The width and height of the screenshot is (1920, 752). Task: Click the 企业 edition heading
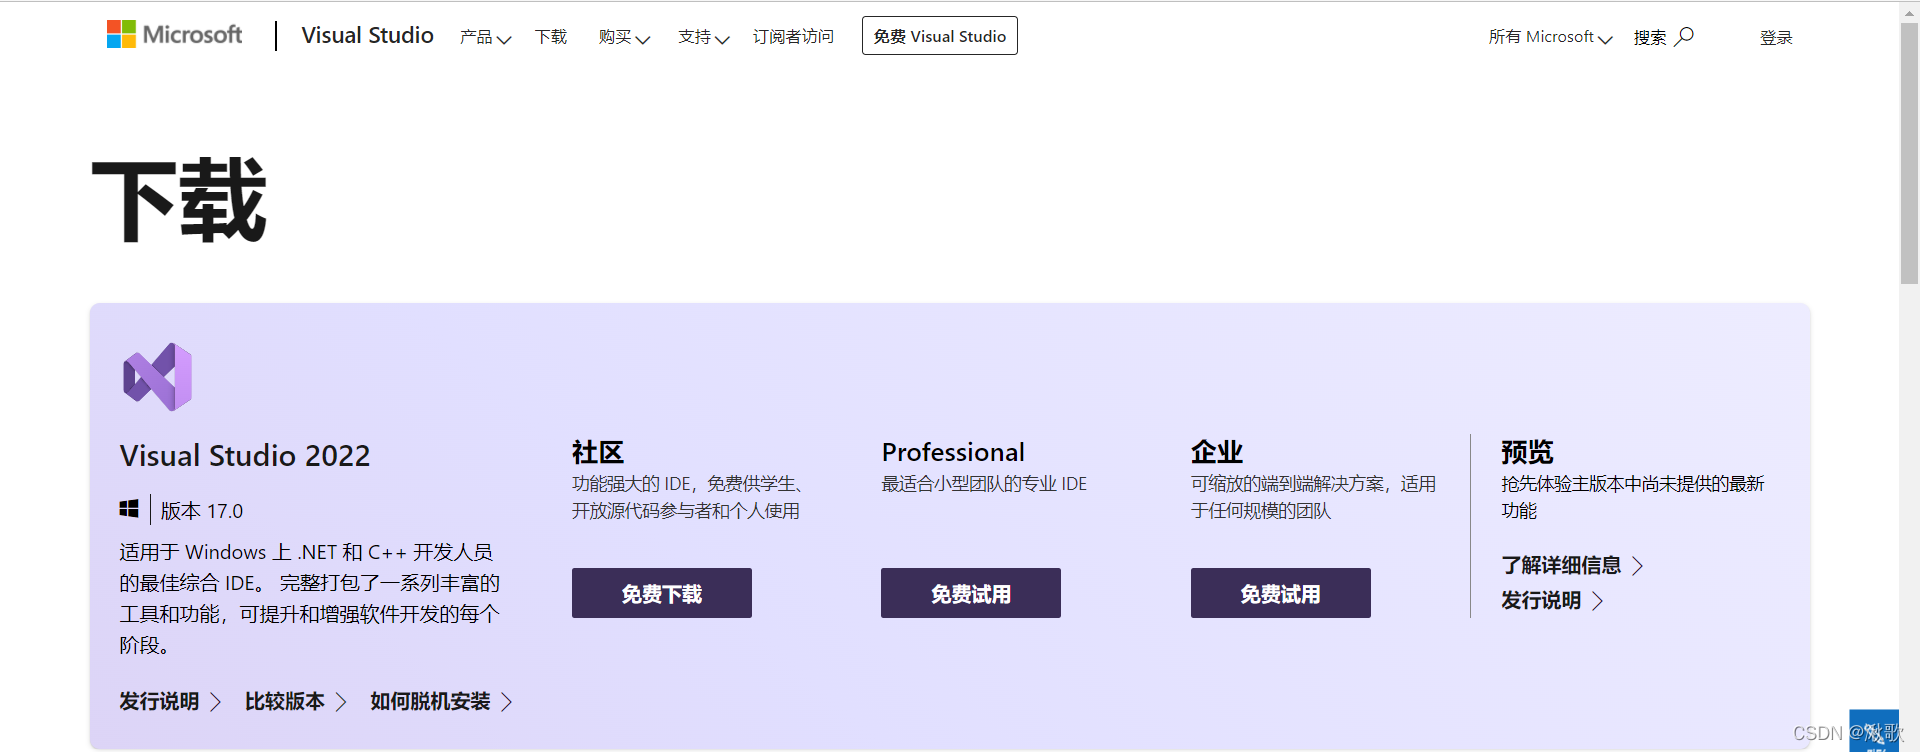(1217, 452)
